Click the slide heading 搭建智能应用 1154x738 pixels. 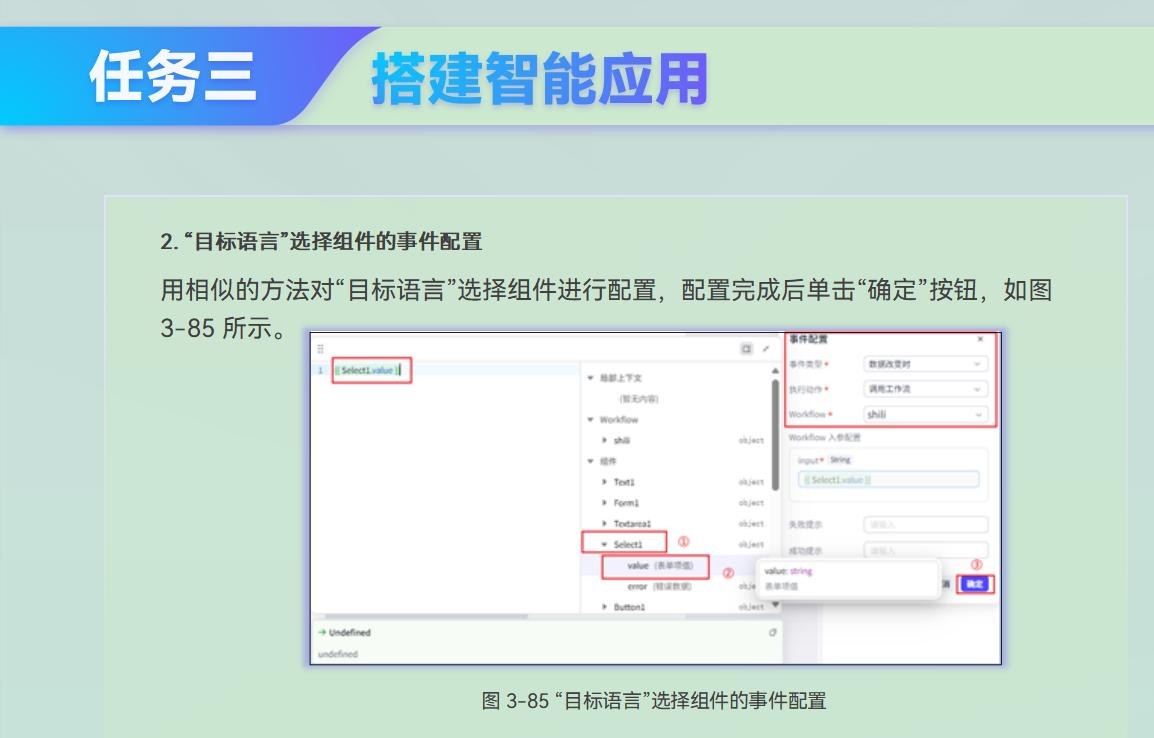[x=539, y=78]
